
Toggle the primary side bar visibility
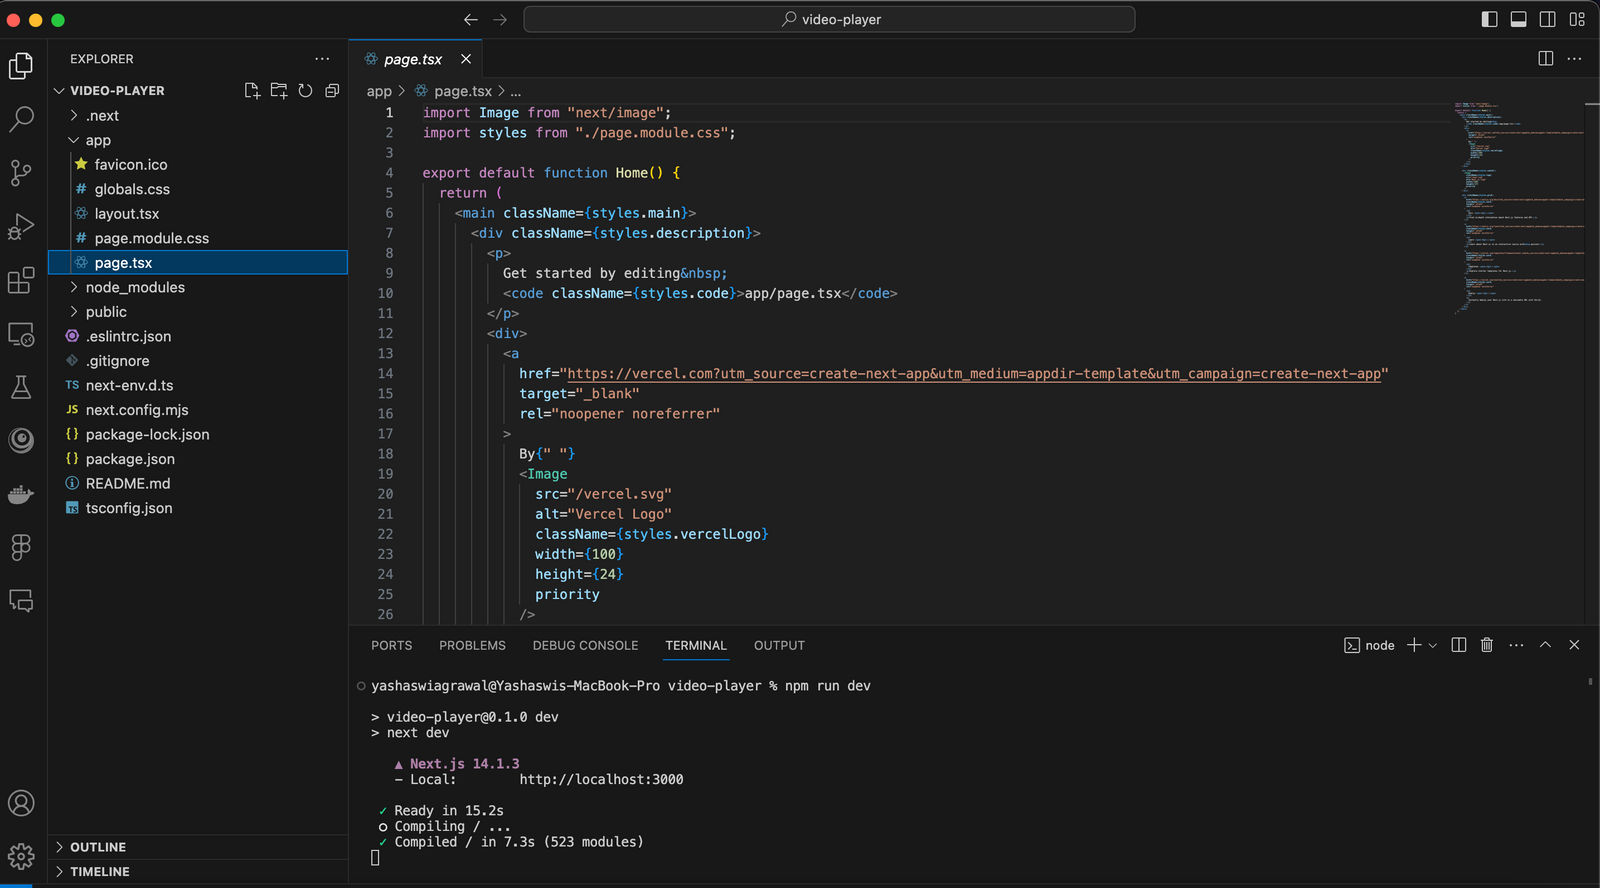pyautogui.click(x=1489, y=19)
